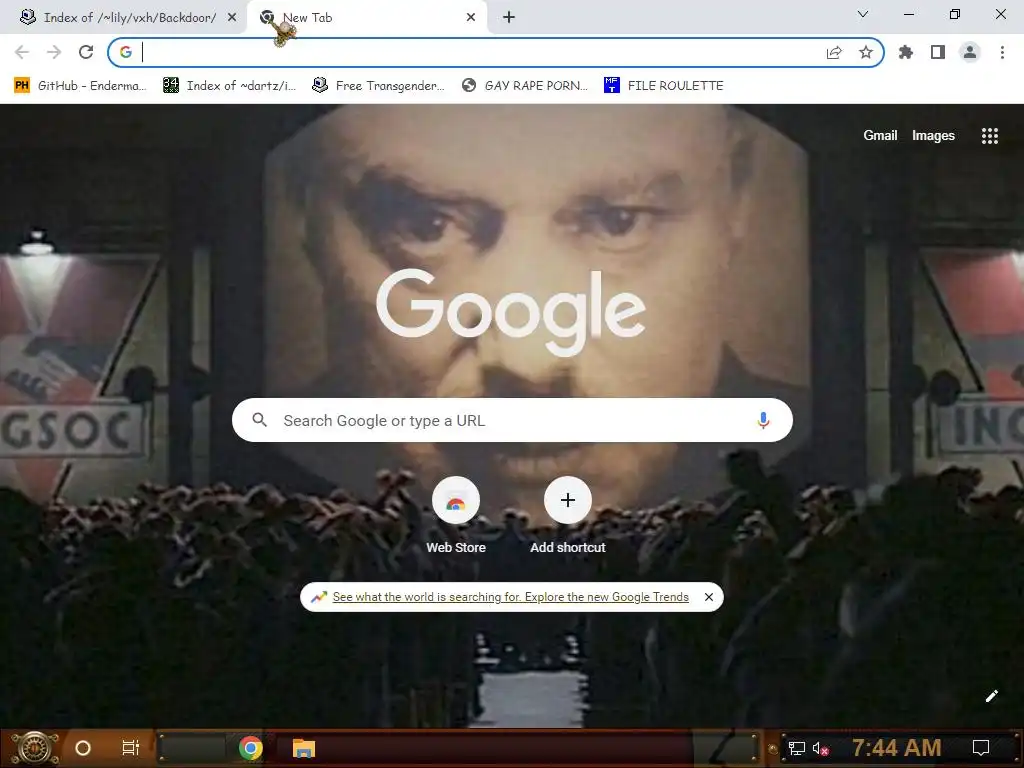Open the Web Store shortcut
The height and width of the screenshot is (768, 1024).
(x=456, y=515)
